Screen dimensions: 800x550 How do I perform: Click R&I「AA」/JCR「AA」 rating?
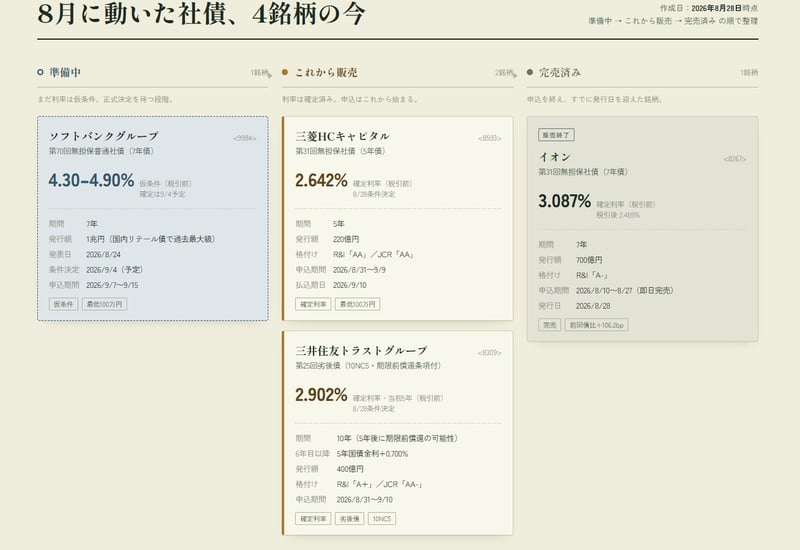[373, 254]
